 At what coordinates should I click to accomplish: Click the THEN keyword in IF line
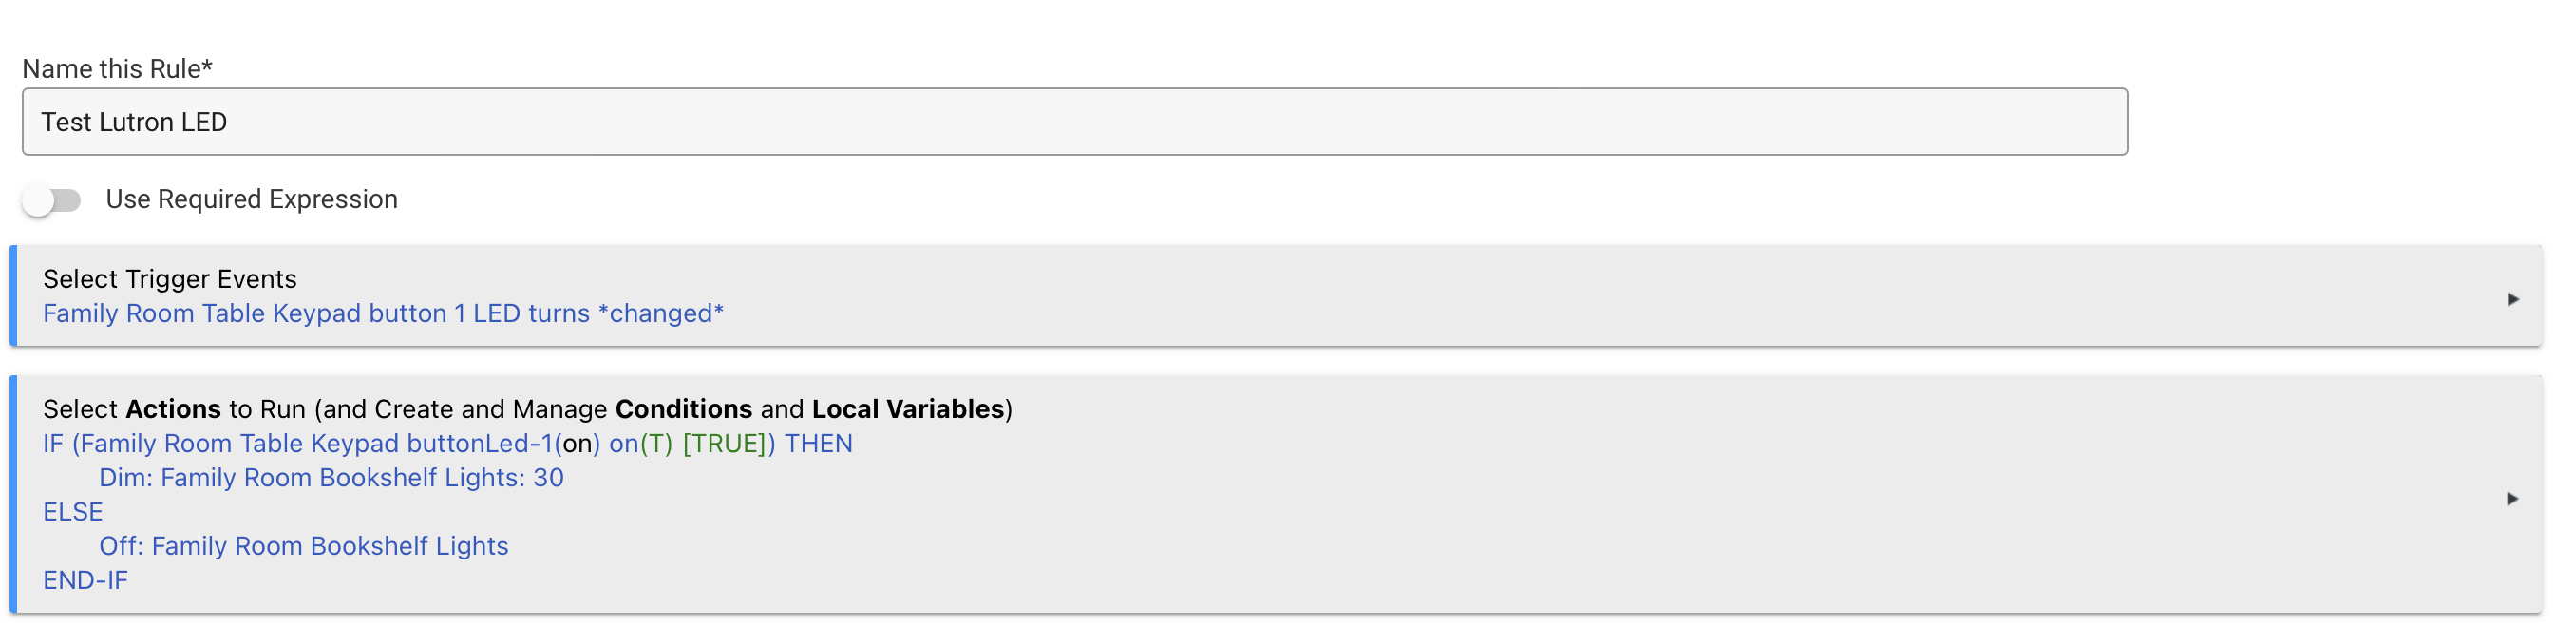pyautogui.click(x=818, y=444)
